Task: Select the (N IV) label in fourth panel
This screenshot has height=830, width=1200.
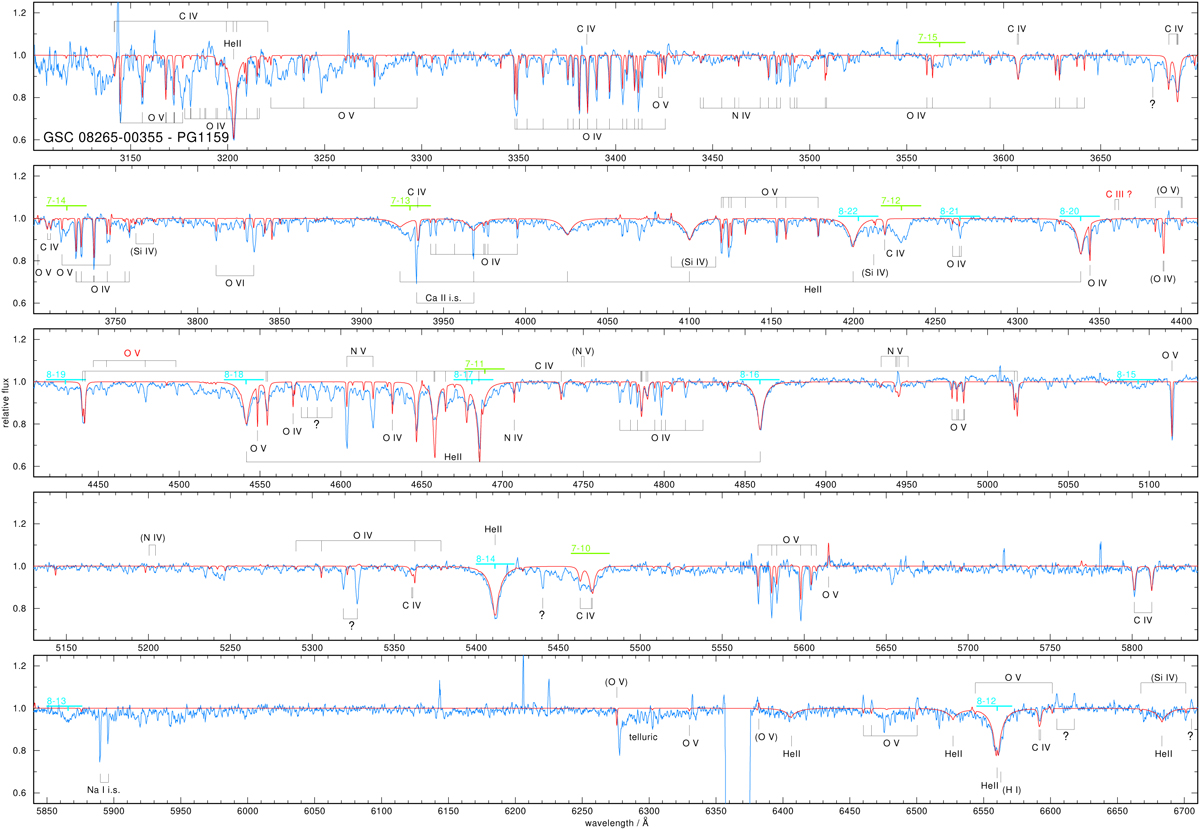Action: click(152, 538)
